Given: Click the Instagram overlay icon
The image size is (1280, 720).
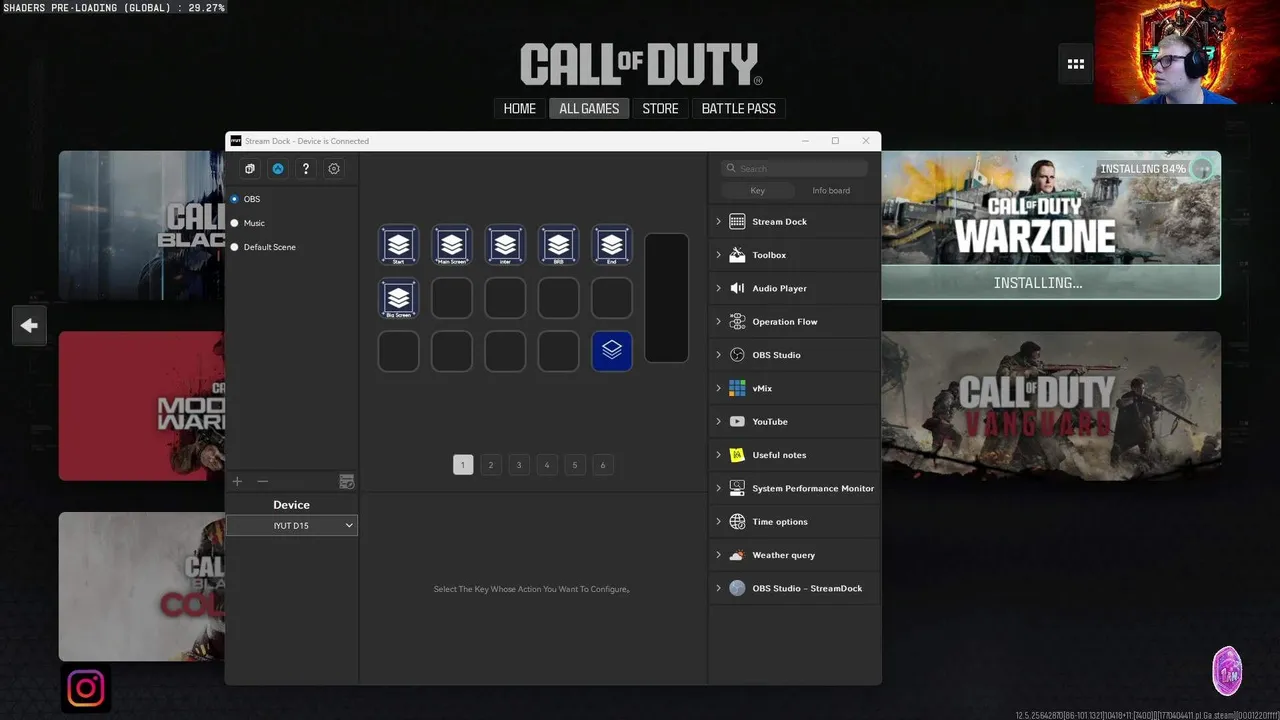Looking at the screenshot, I should [x=86, y=688].
